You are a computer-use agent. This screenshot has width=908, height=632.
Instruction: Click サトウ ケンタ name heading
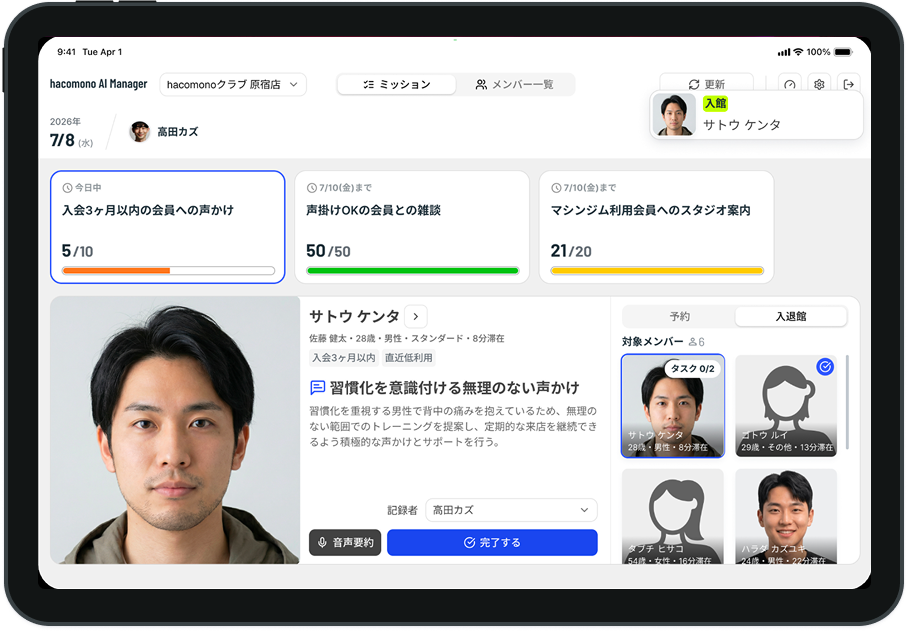[x=354, y=317]
